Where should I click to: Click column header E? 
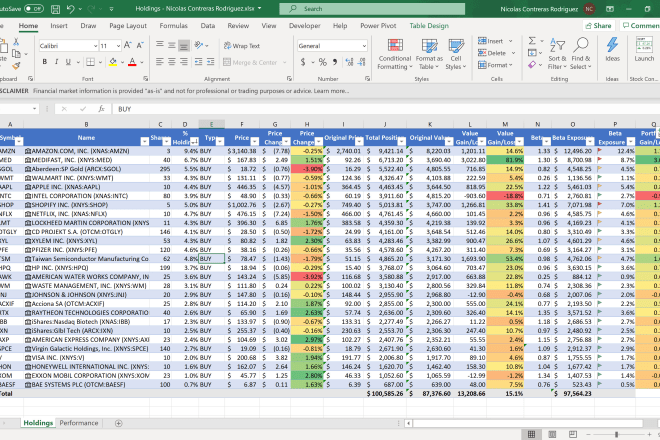[211, 125]
